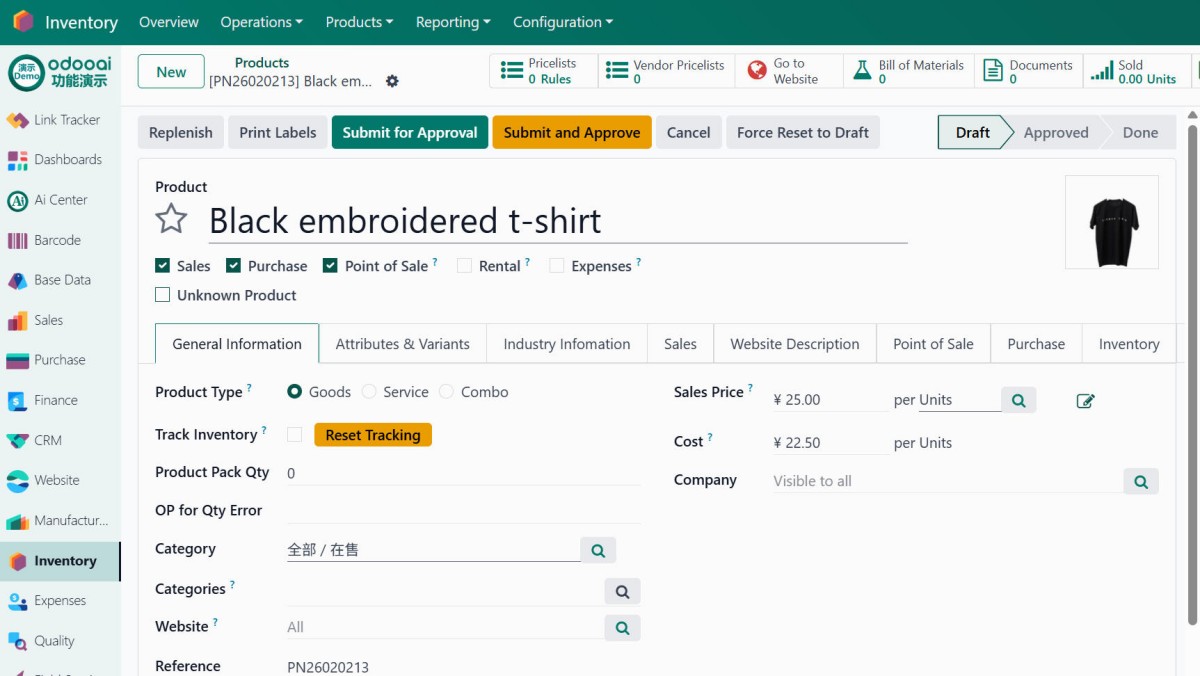Check the Unknown Product checkbox
This screenshot has width=1200, height=676.
162,295
